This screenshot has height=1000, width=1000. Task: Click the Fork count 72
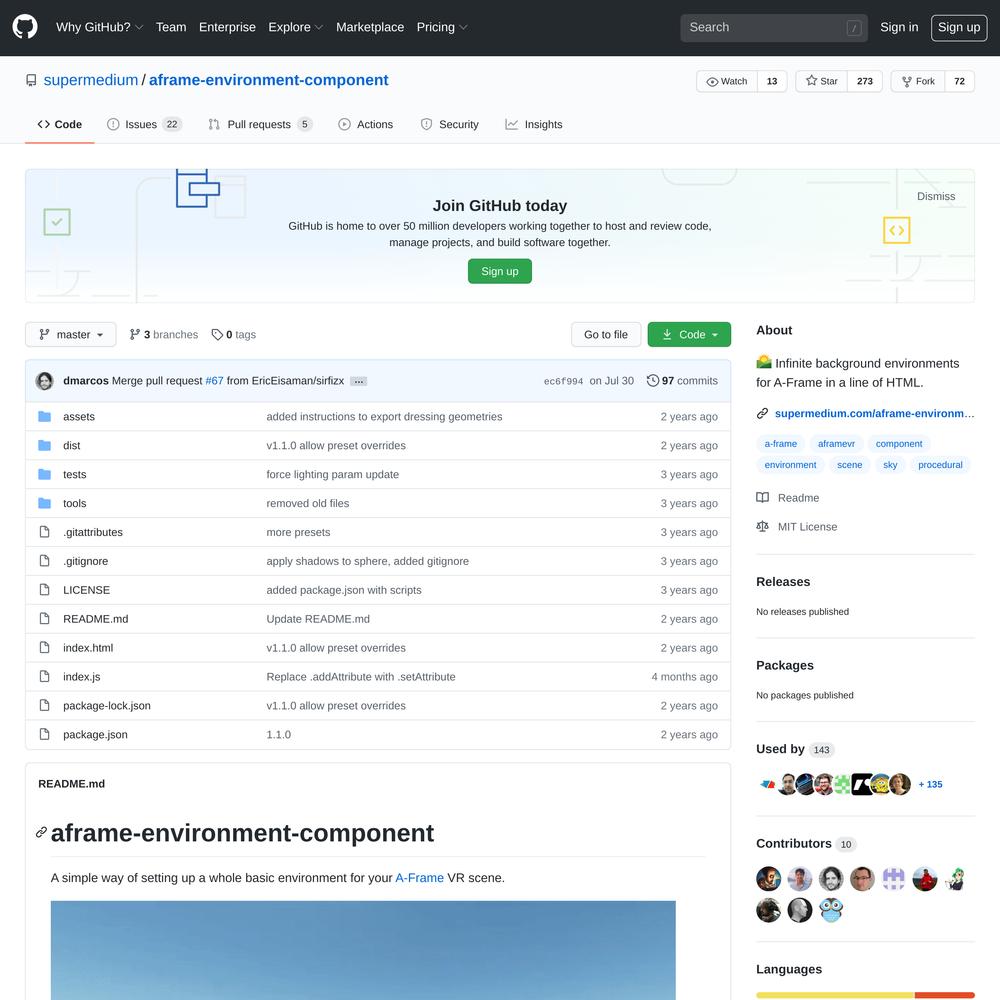tap(959, 81)
